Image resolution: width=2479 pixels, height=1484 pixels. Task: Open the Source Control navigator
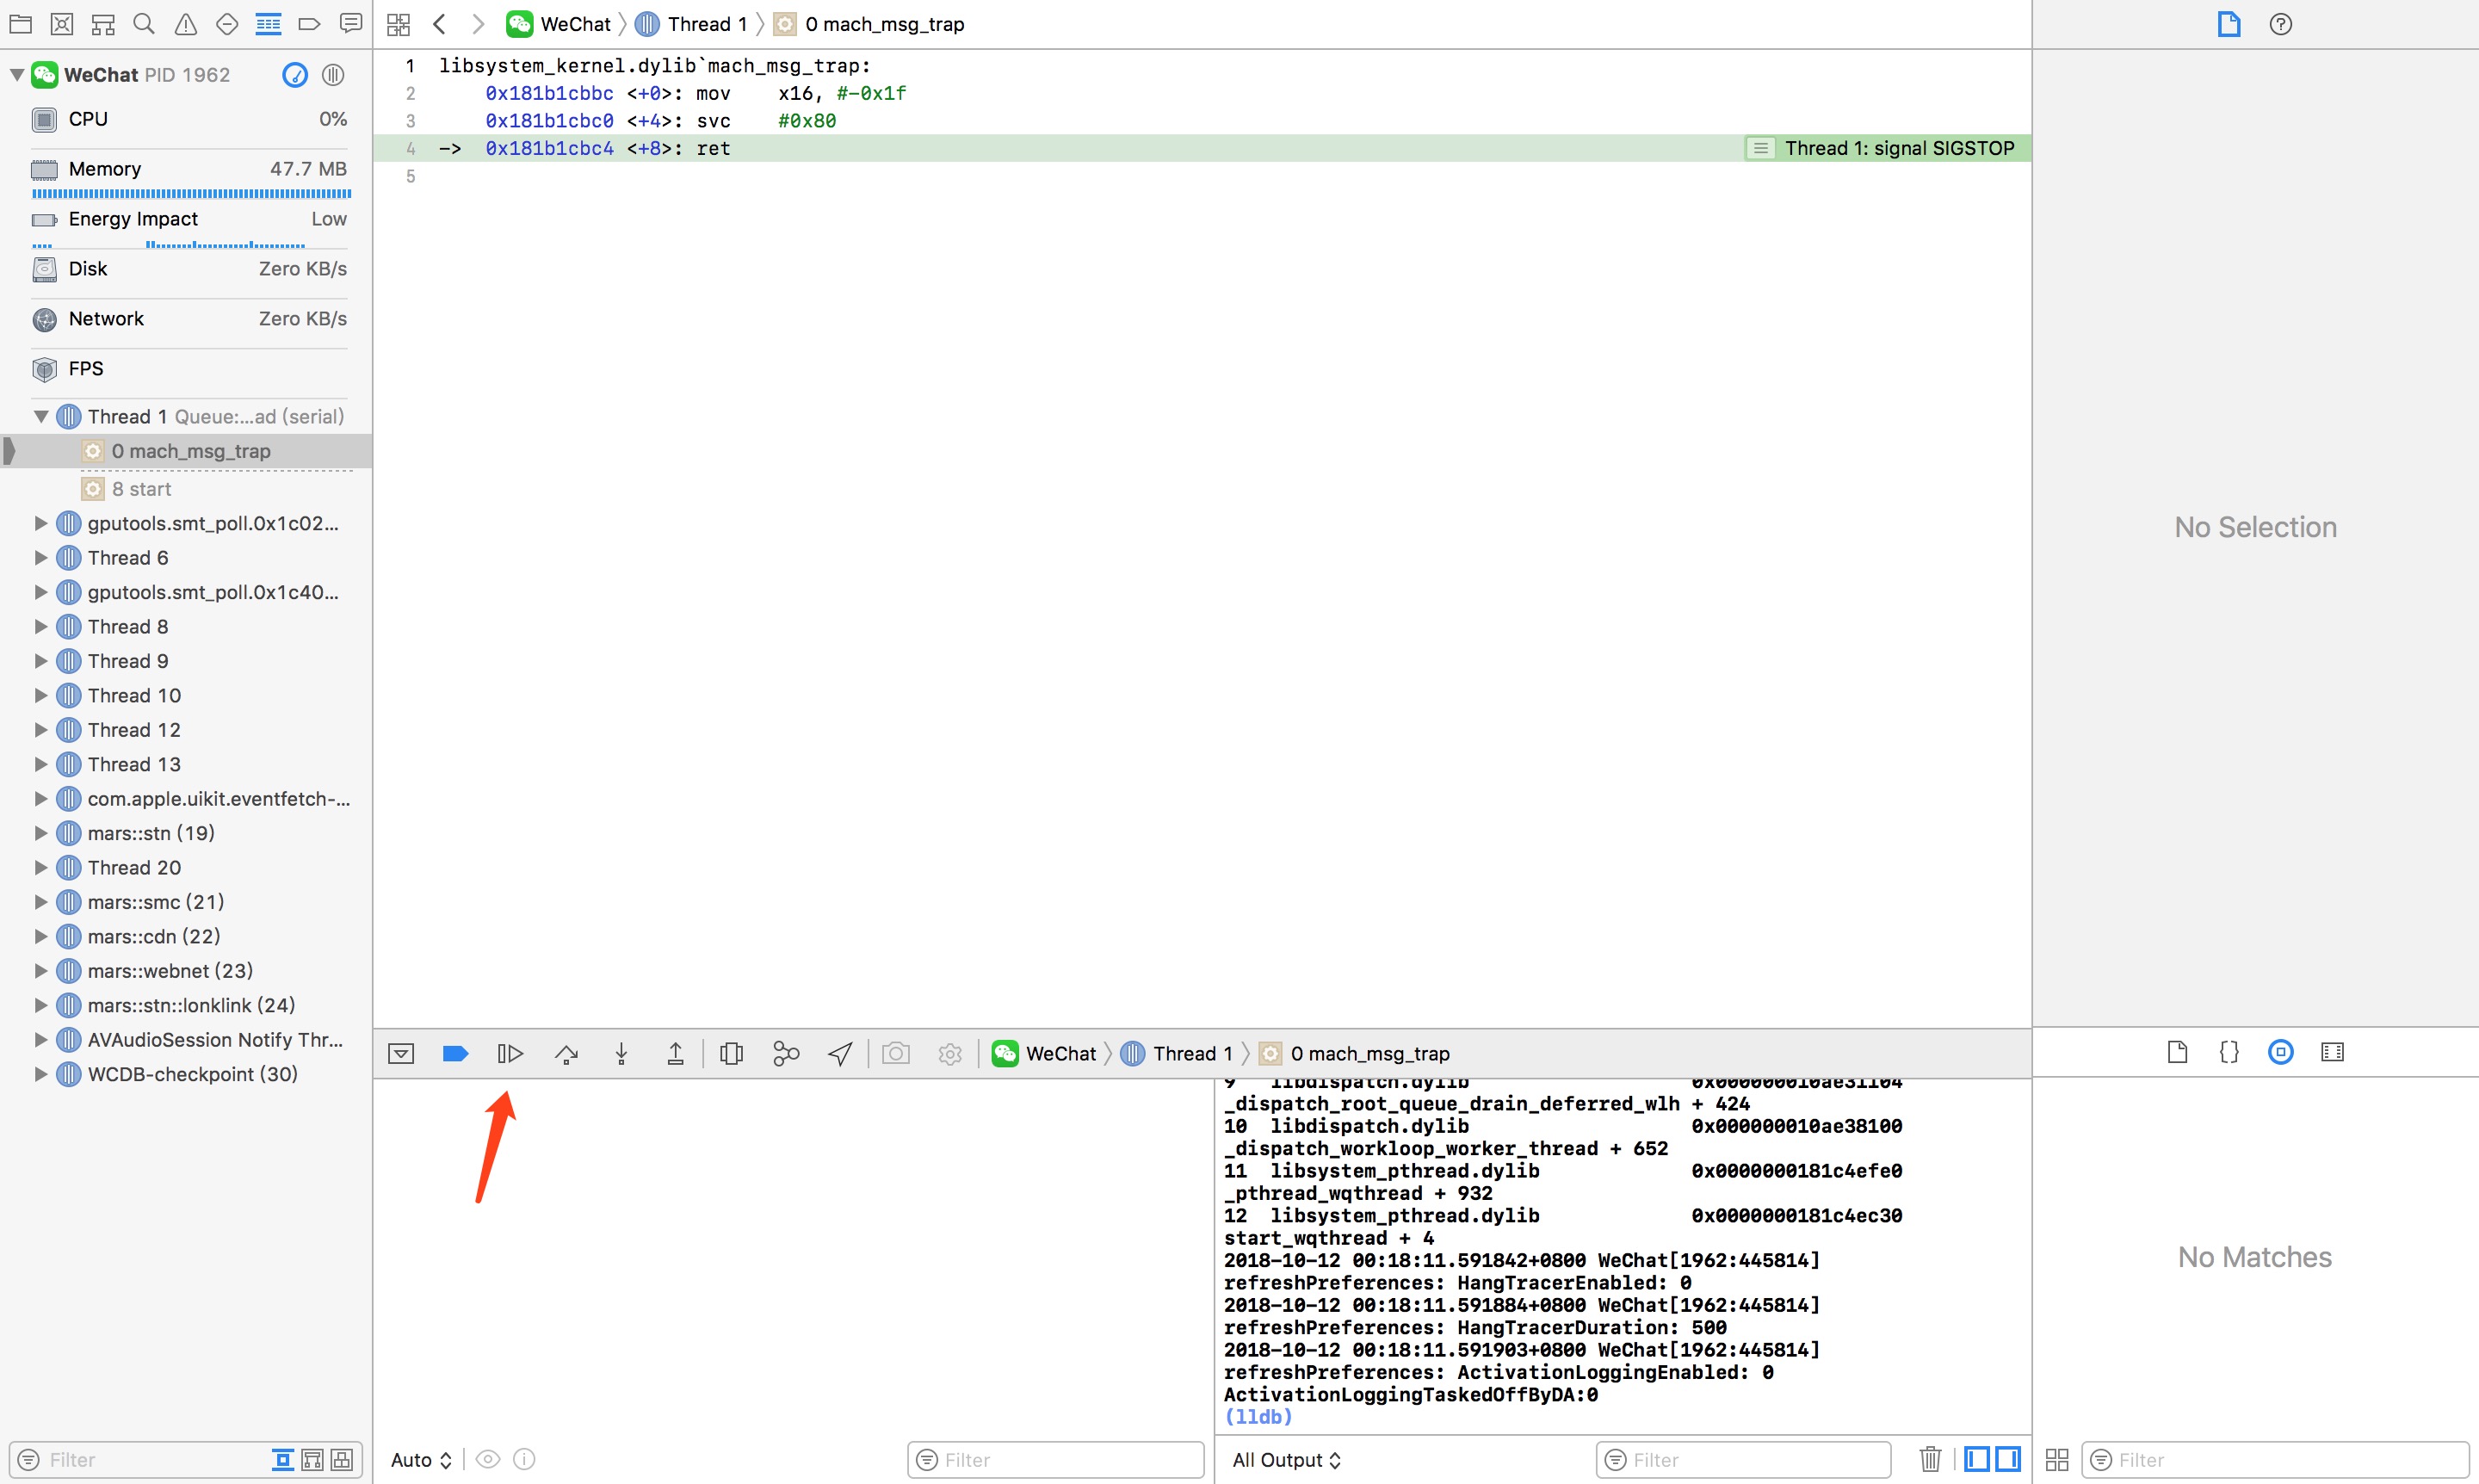coord(62,24)
